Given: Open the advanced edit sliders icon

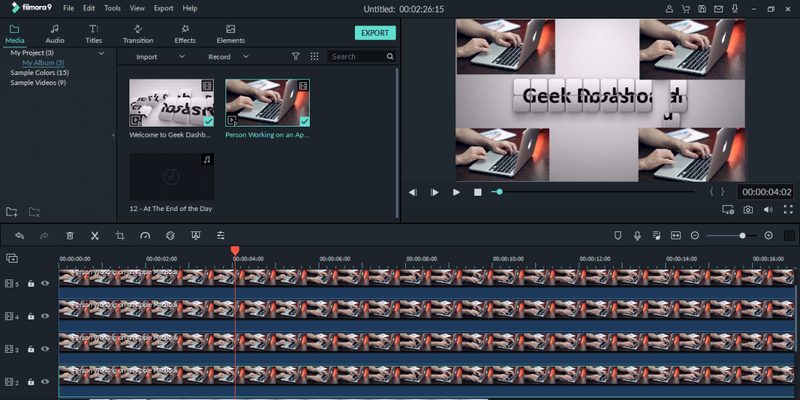Looking at the screenshot, I should pyautogui.click(x=220, y=236).
